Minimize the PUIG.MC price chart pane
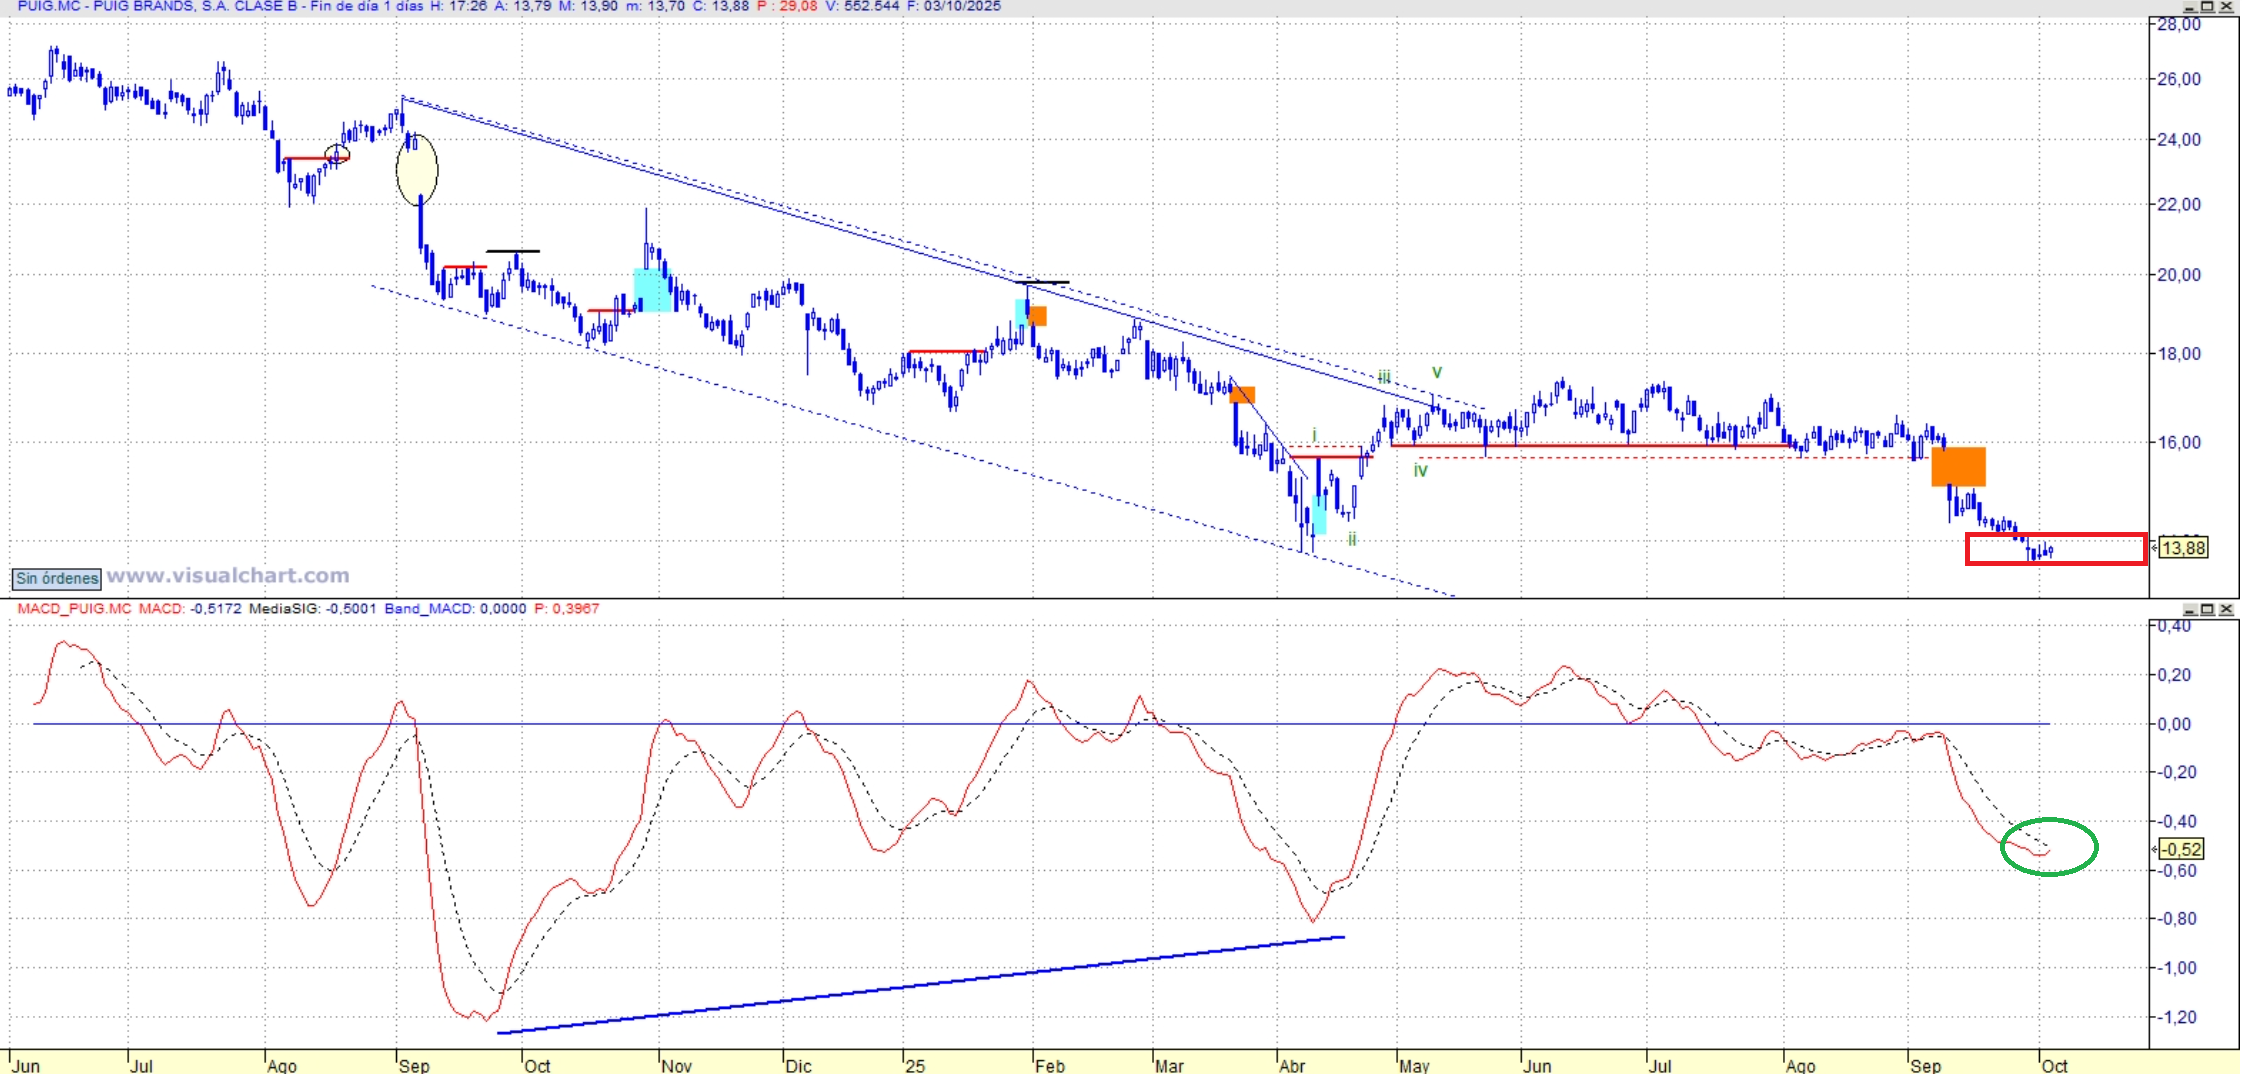 pos(2190,6)
